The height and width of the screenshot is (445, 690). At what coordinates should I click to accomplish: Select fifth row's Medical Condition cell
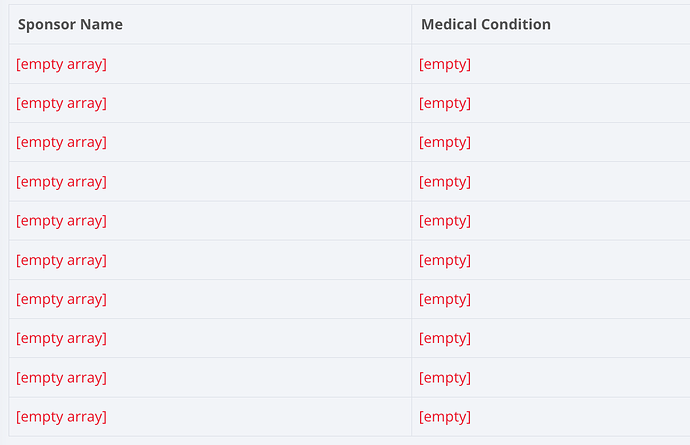pos(445,220)
